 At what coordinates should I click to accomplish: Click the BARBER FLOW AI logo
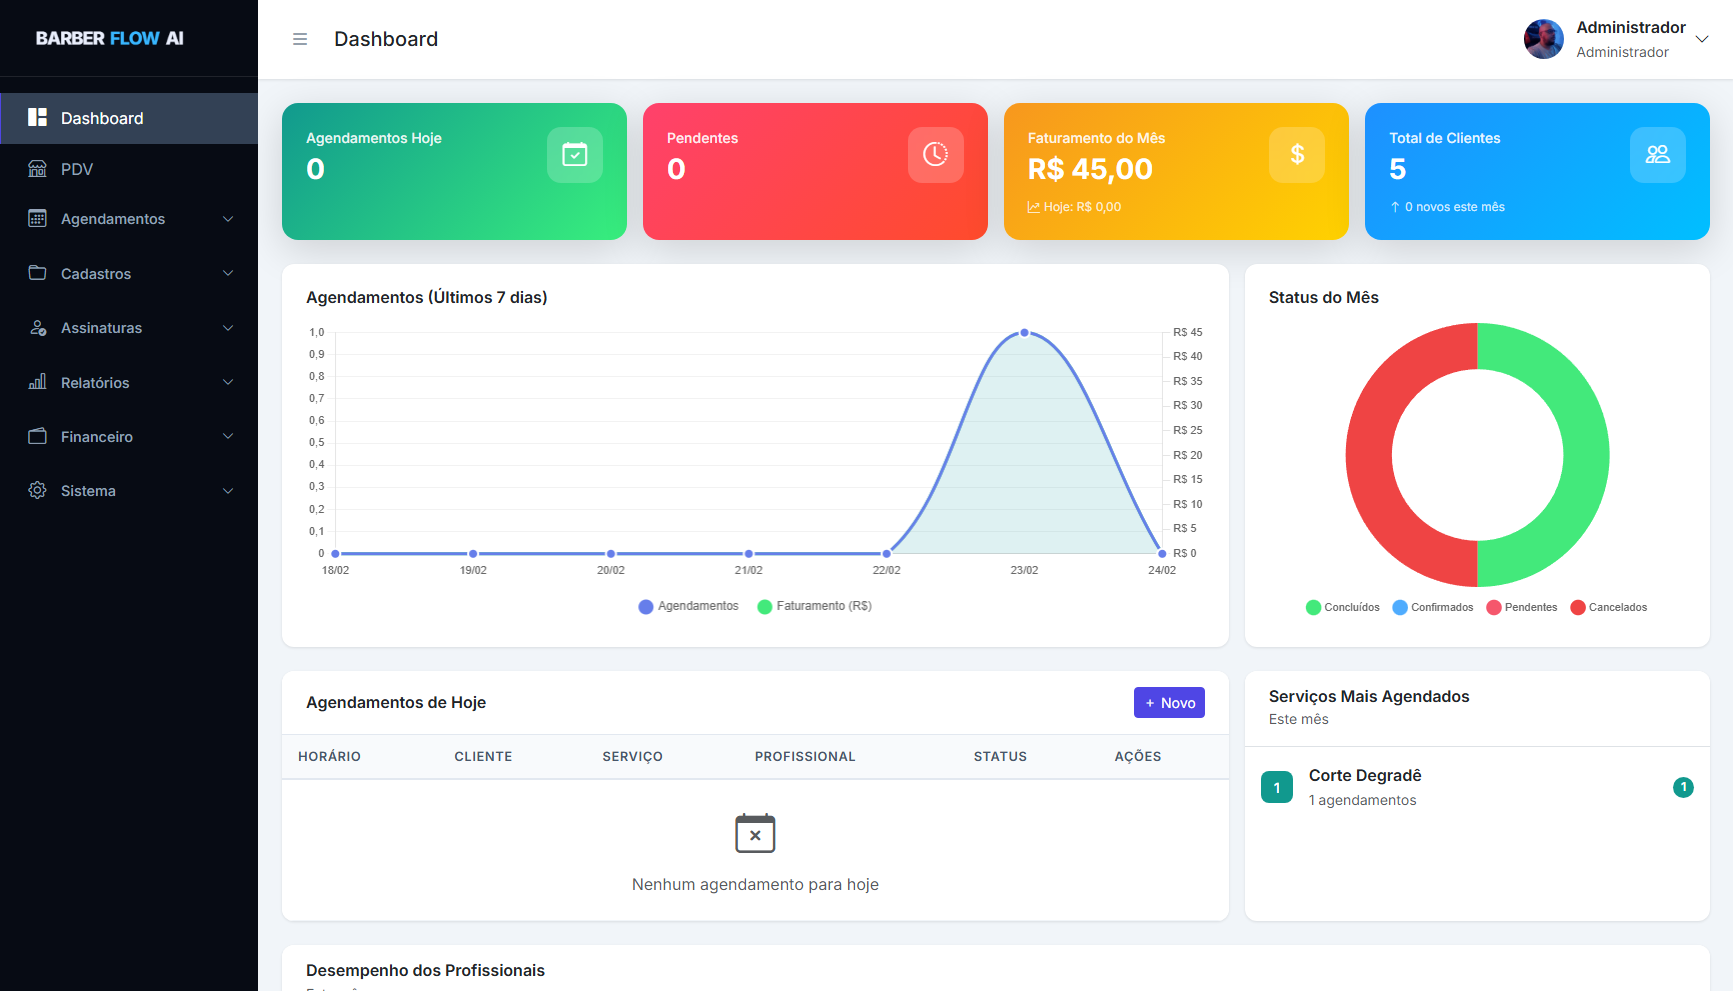tap(110, 38)
